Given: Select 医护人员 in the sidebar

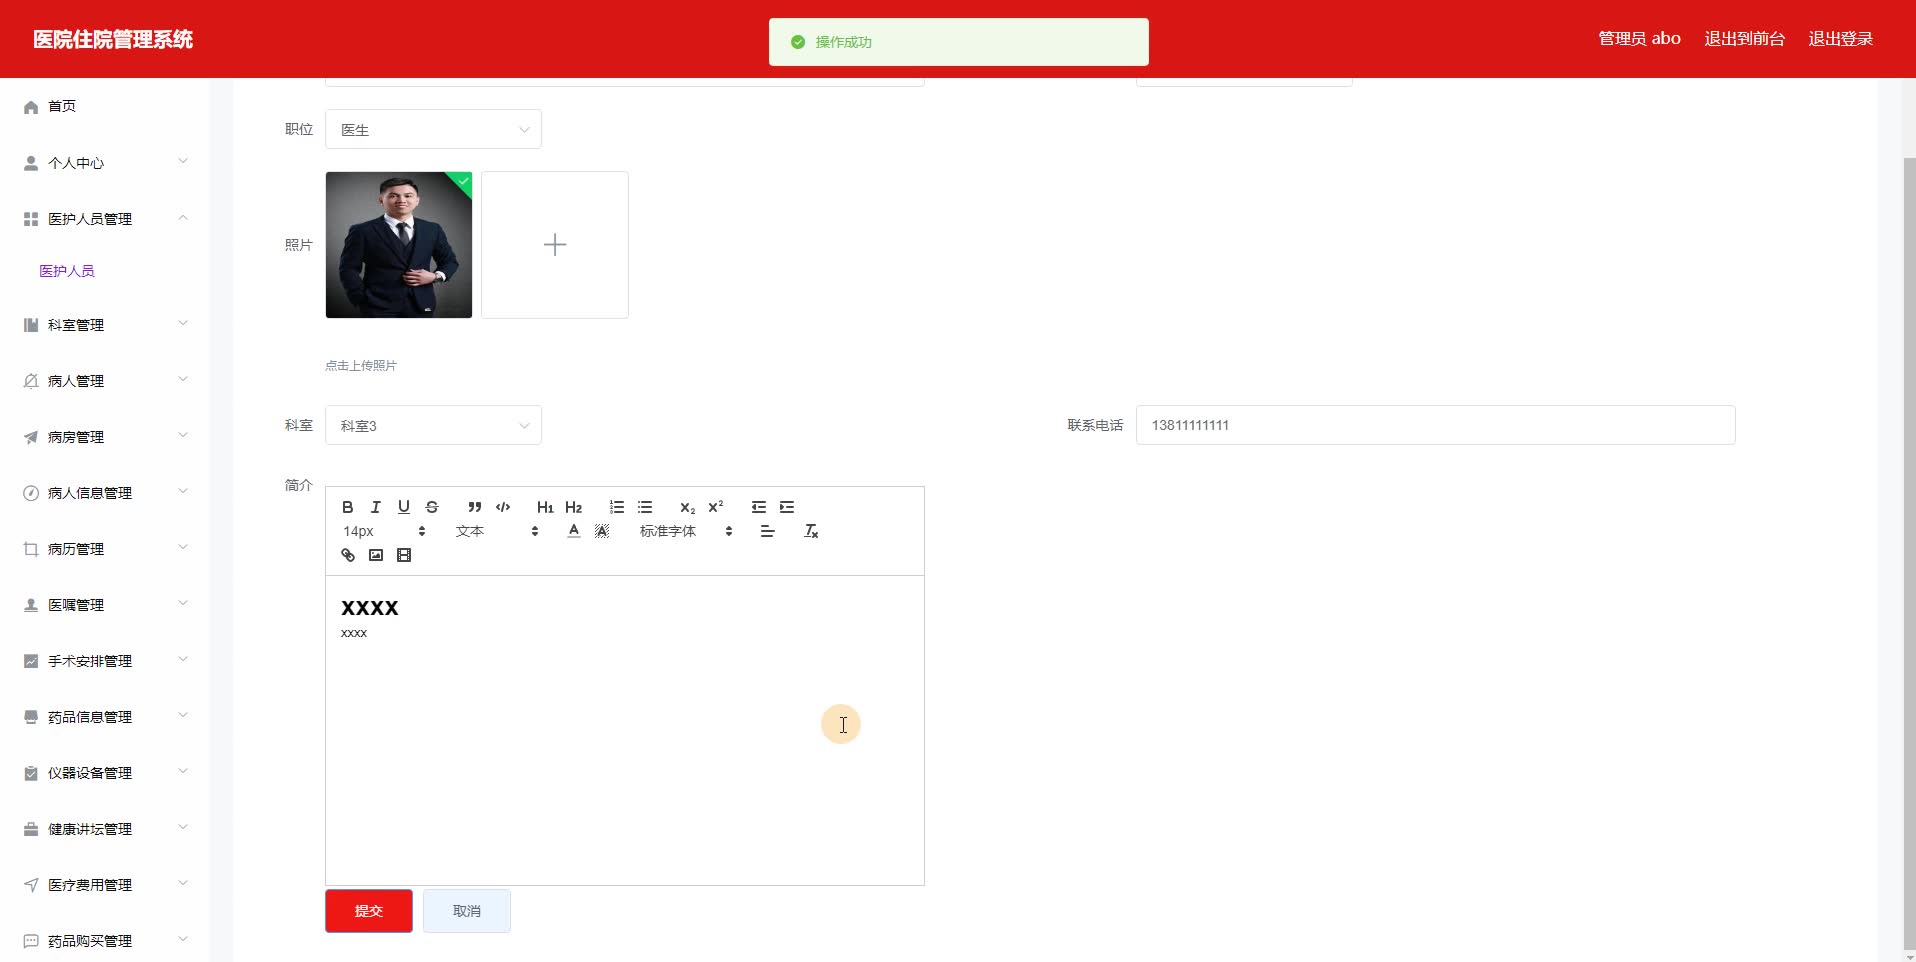Looking at the screenshot, I should [x=66, y=270].
